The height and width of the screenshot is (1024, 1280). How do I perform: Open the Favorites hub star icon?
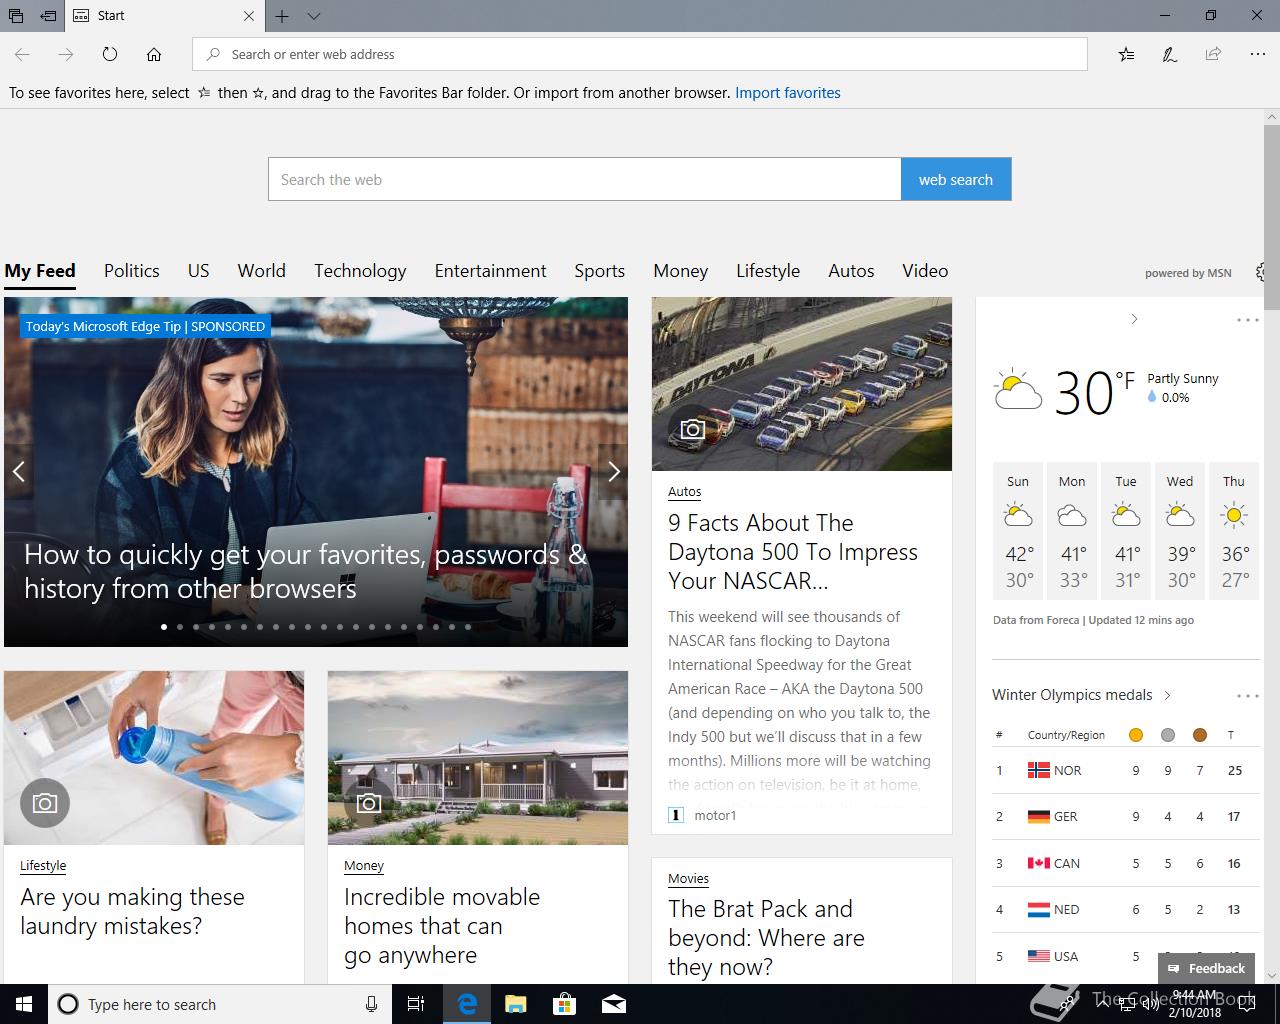point(1126,54)
